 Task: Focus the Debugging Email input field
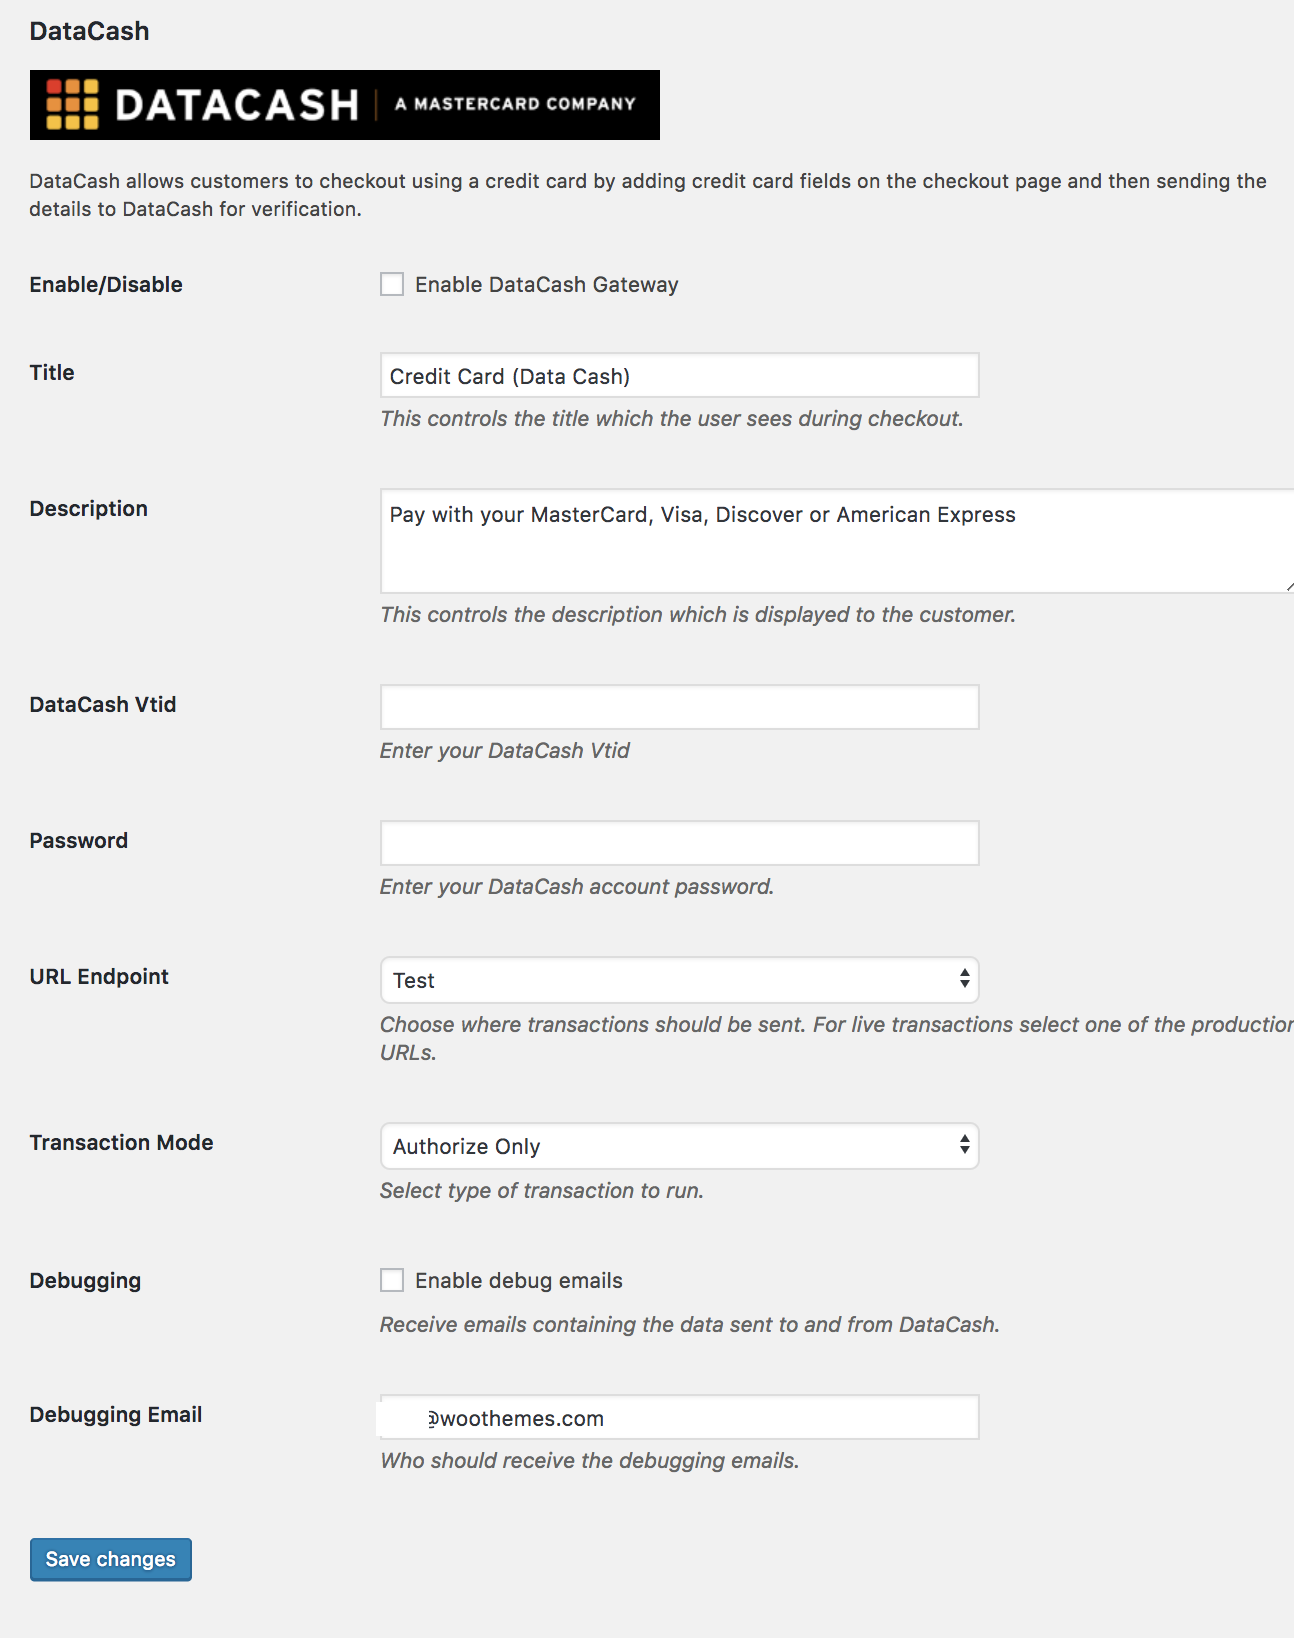click(700, 1418)
